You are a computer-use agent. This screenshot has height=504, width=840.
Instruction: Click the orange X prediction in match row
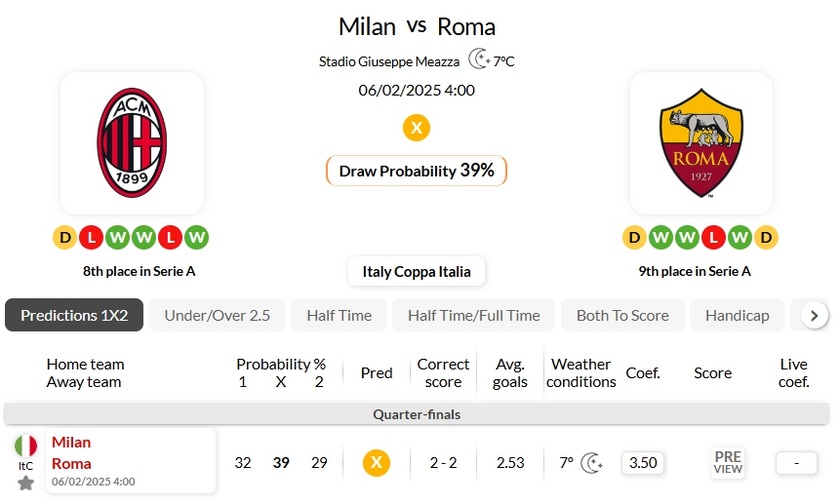pyautogui.click(x=376, y=462)
